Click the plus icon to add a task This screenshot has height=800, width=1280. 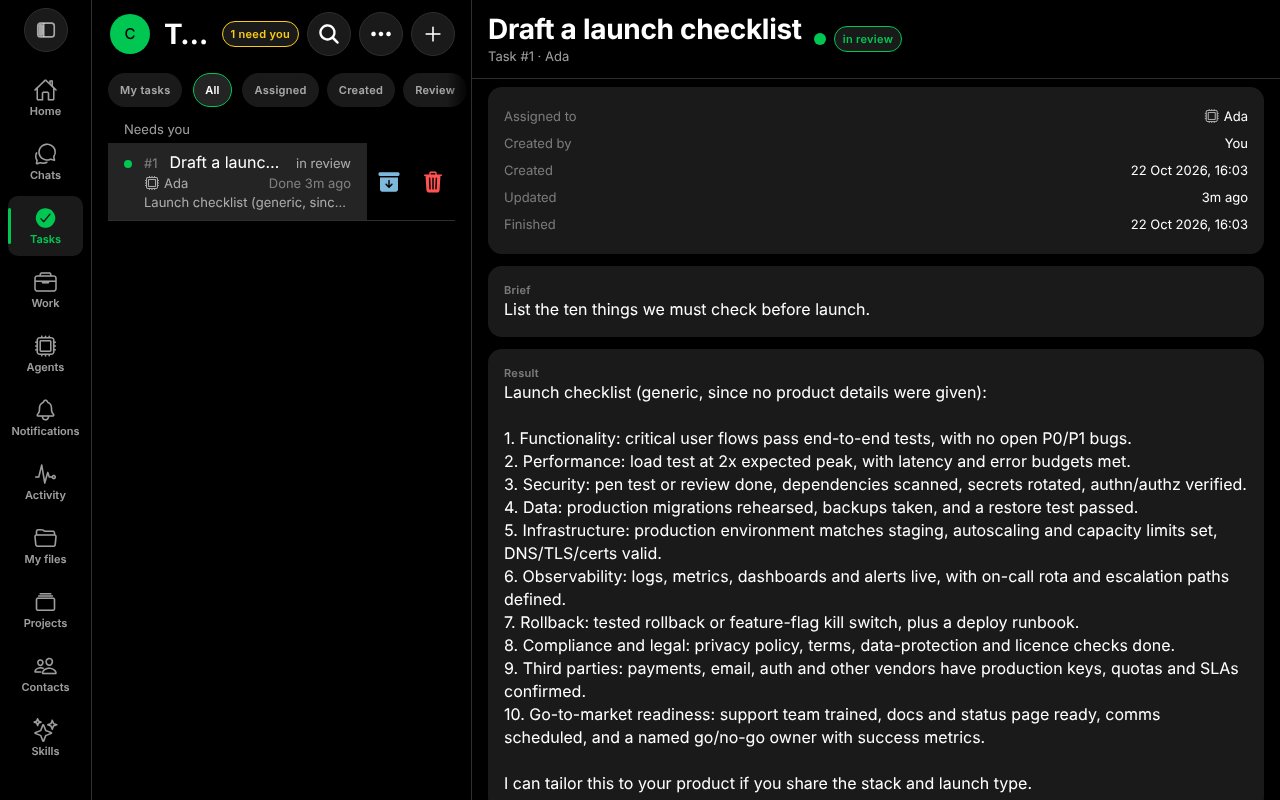click(433, 34)
